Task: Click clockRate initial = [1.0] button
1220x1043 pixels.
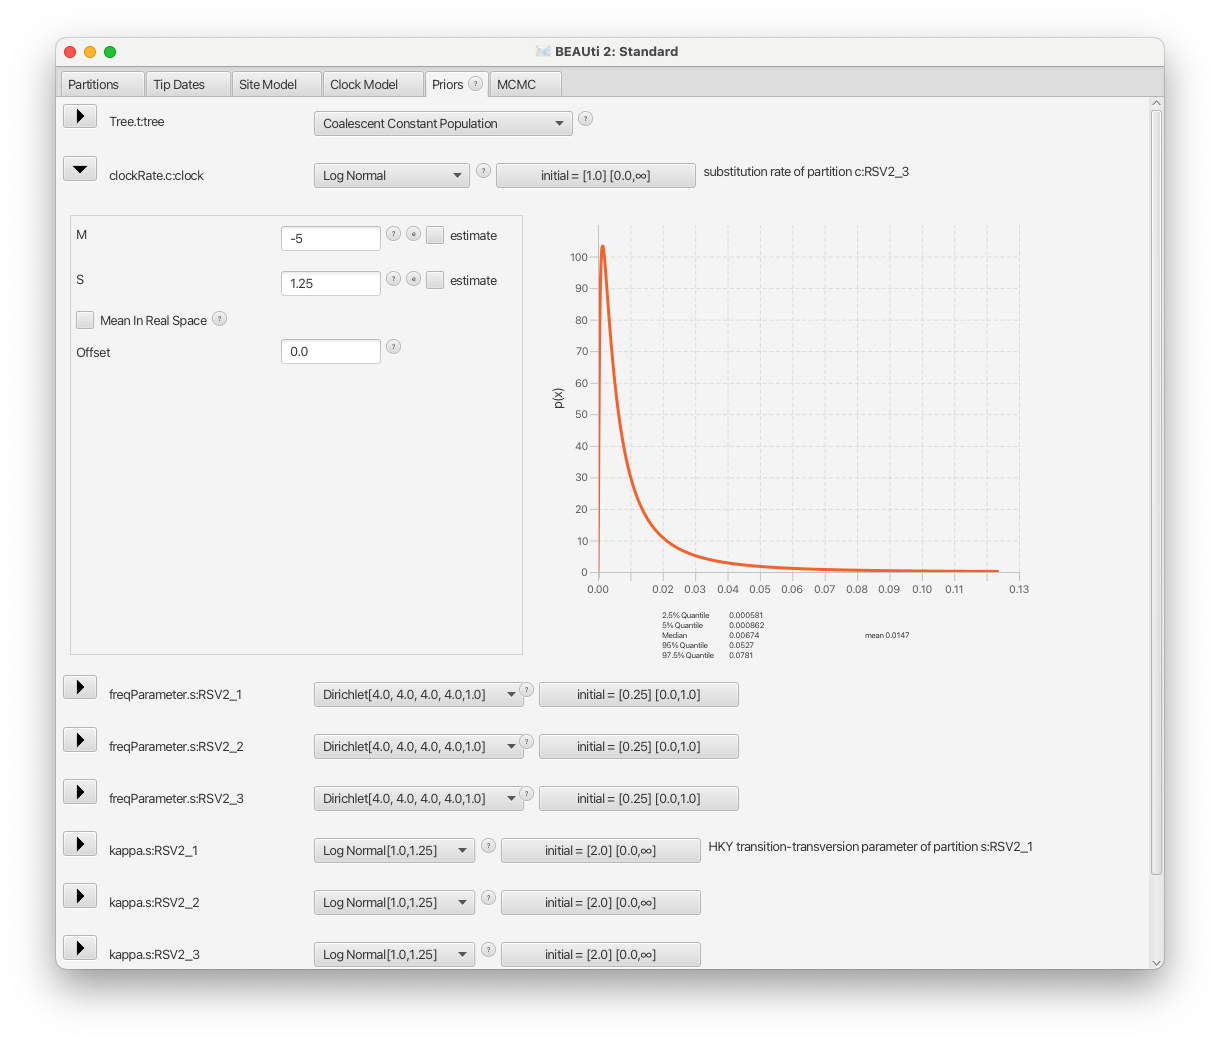Action: pos(596,175)
